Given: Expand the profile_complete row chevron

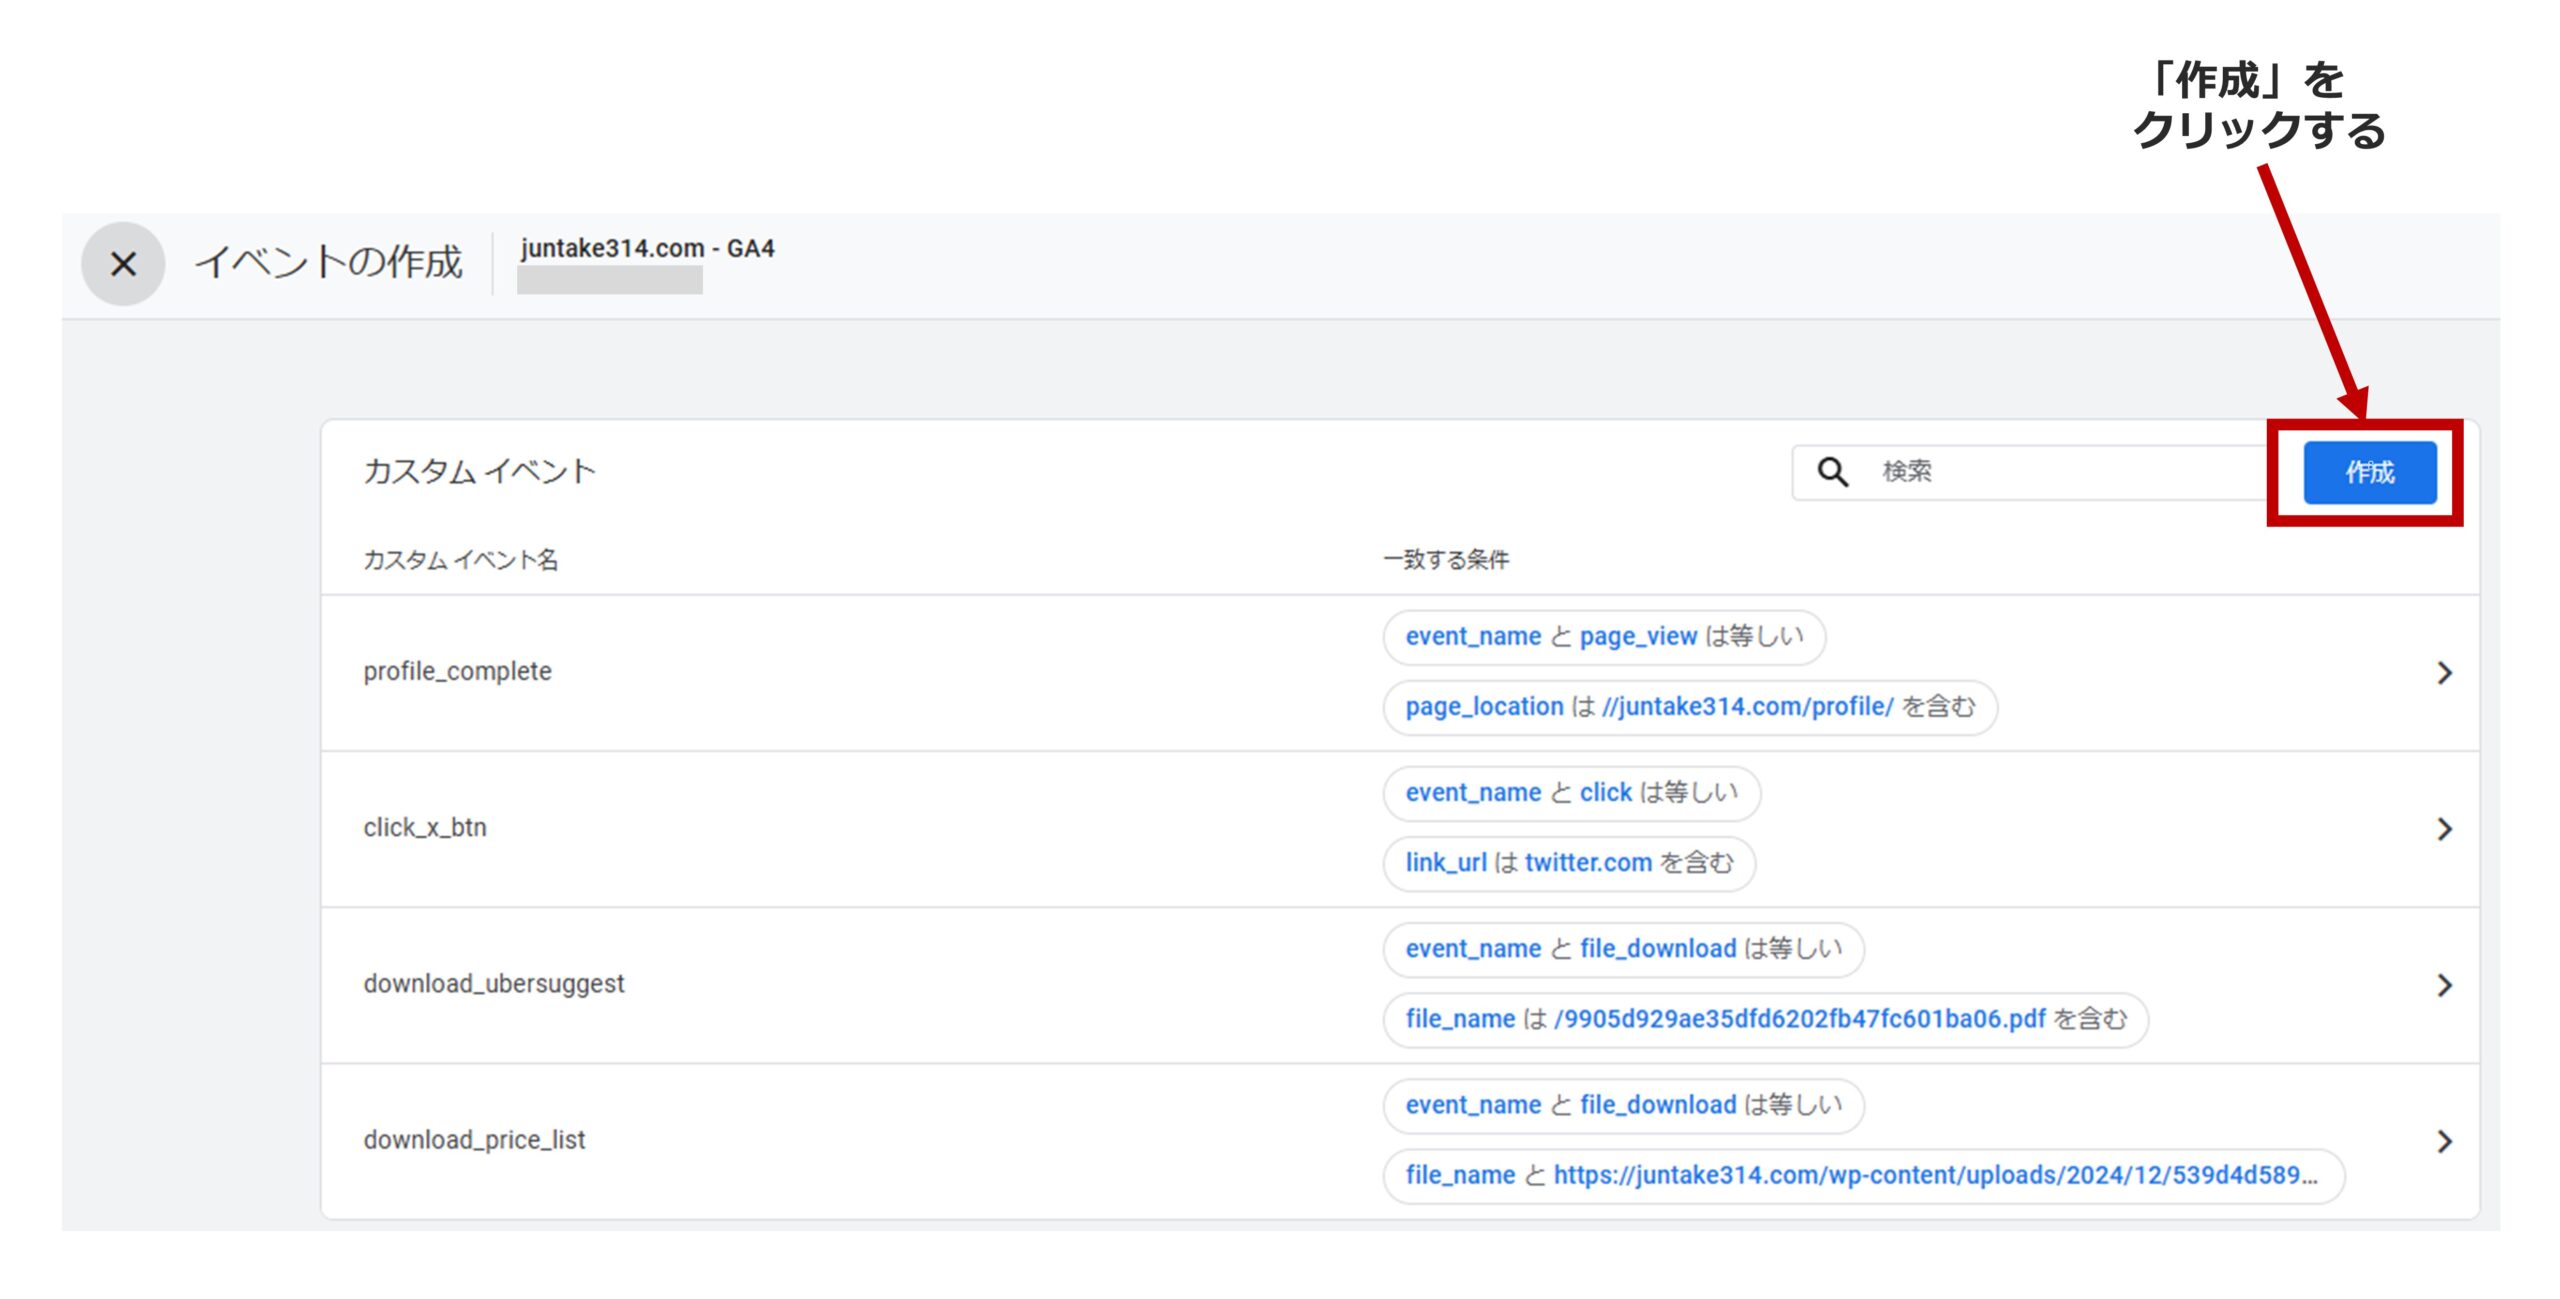Looking at the screenshot, I should pyautogui.click(x=2444, y=673).
